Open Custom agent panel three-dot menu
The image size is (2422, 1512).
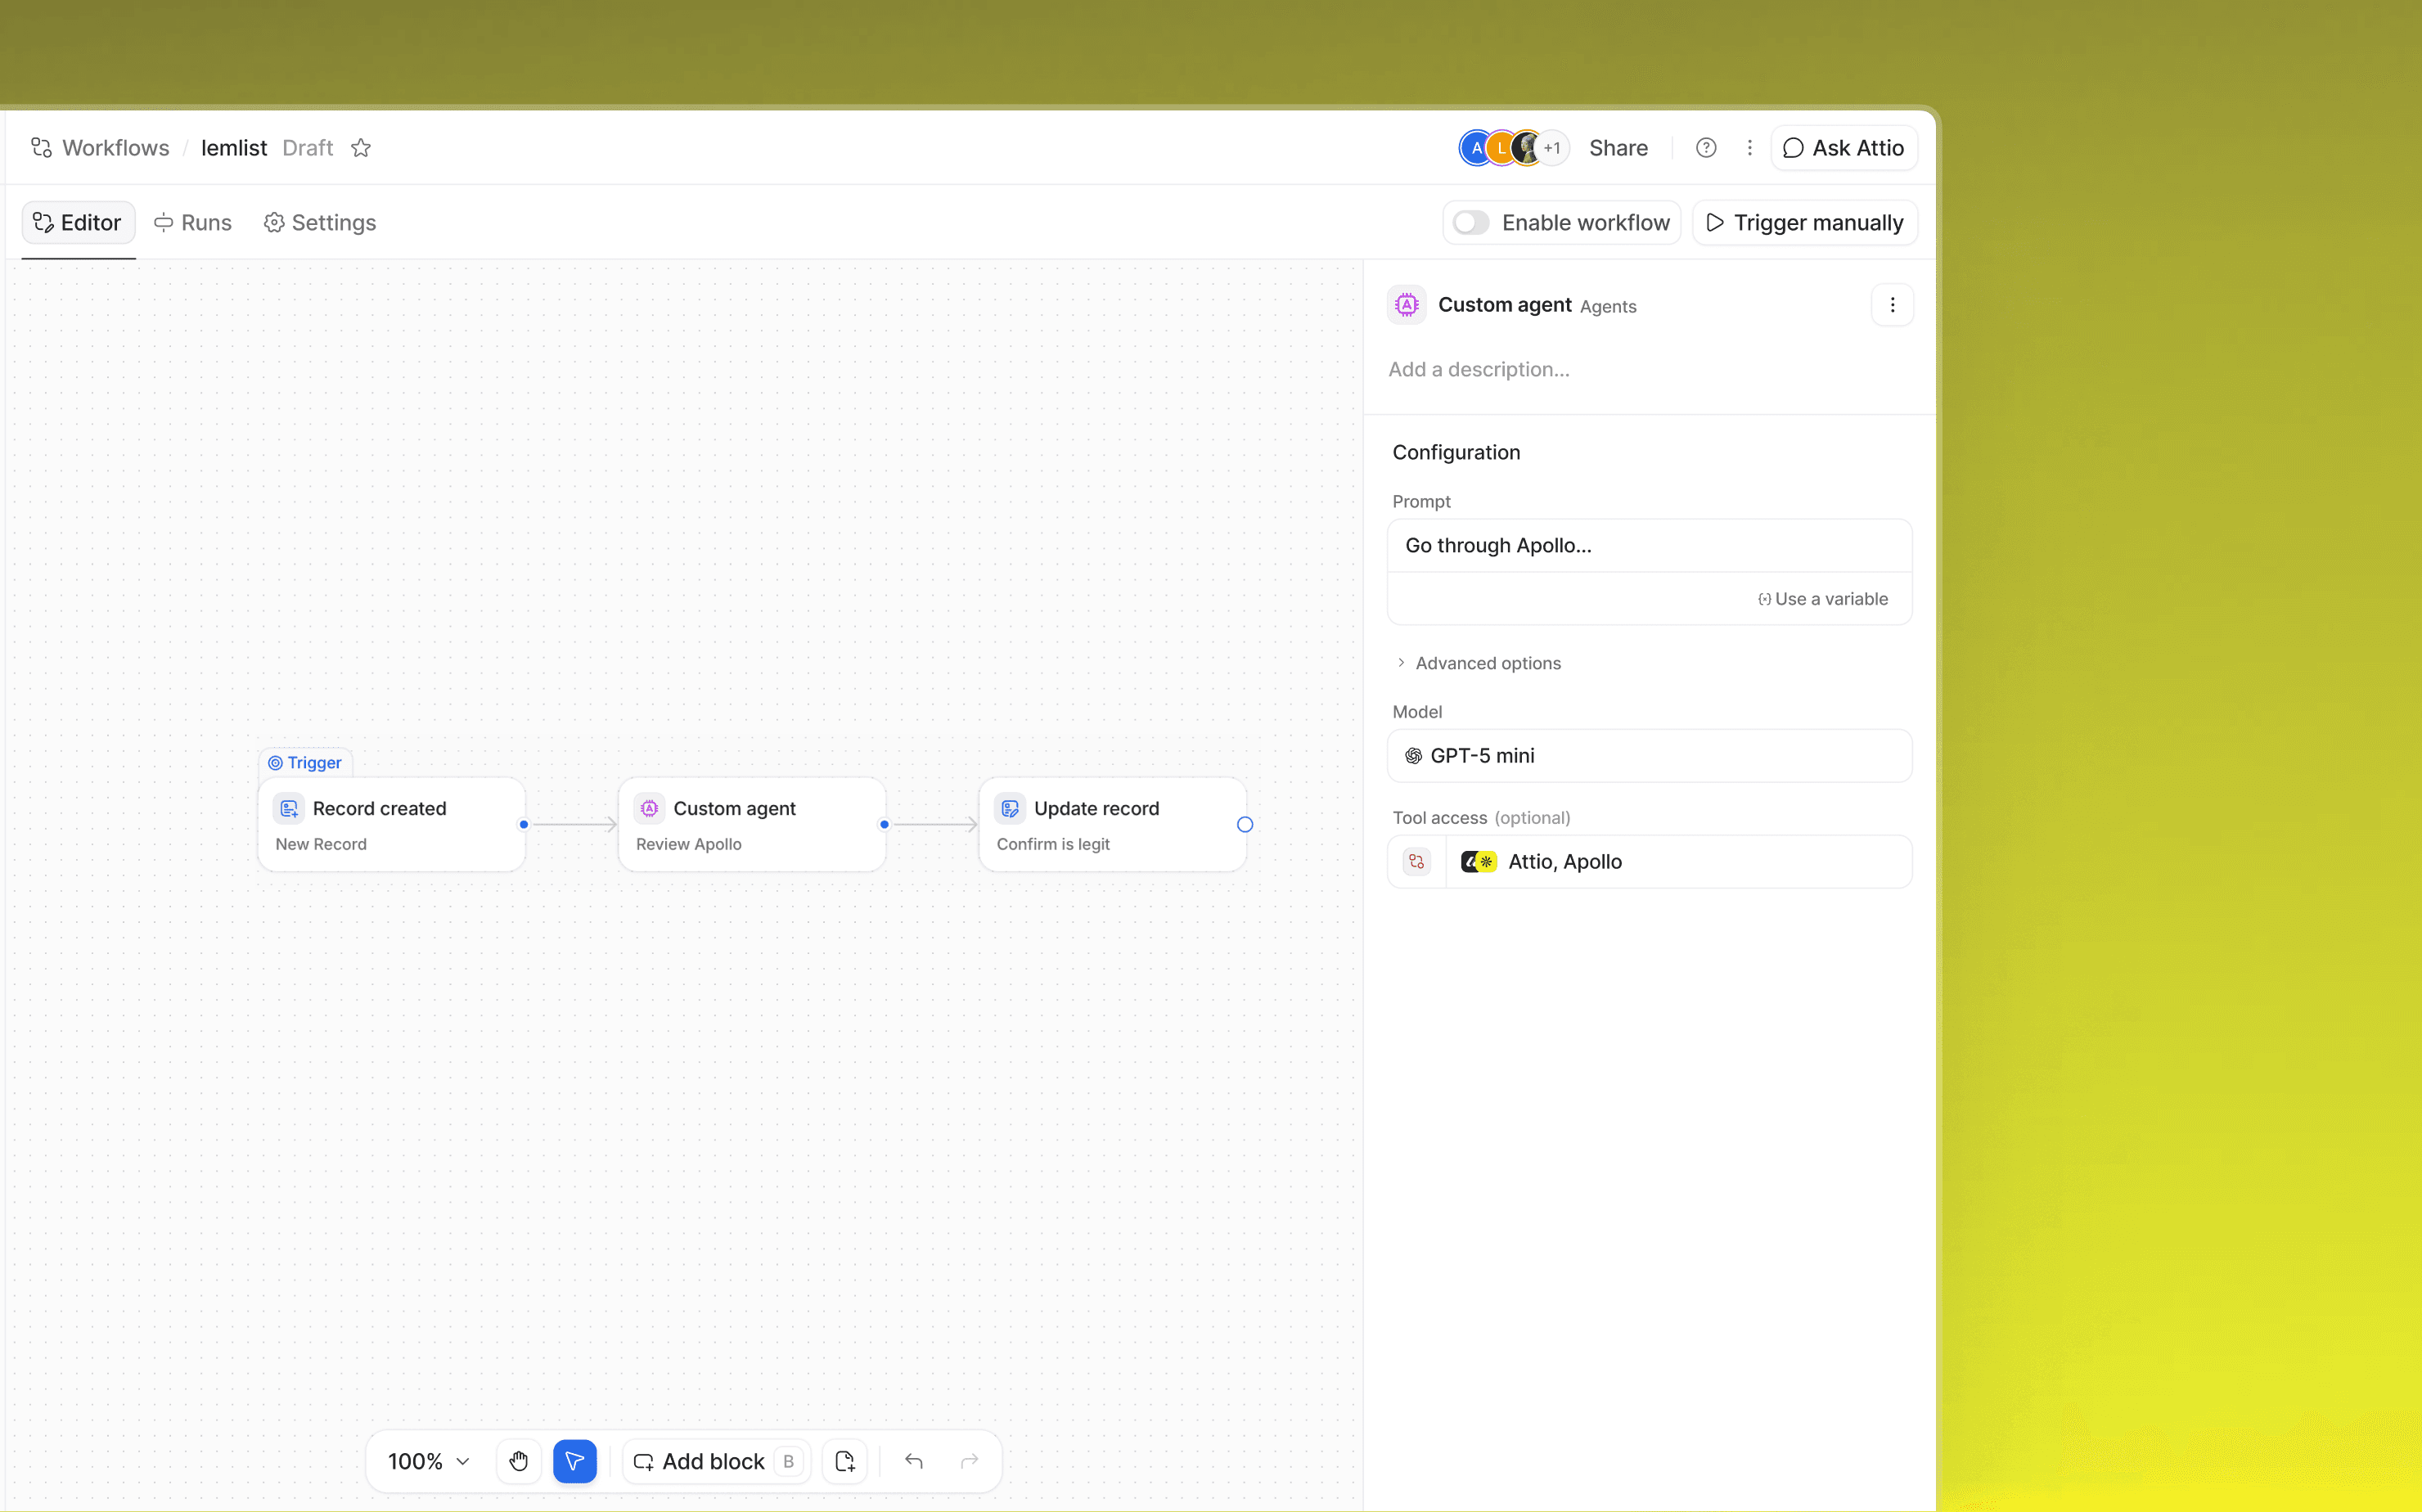[1892, 305]
